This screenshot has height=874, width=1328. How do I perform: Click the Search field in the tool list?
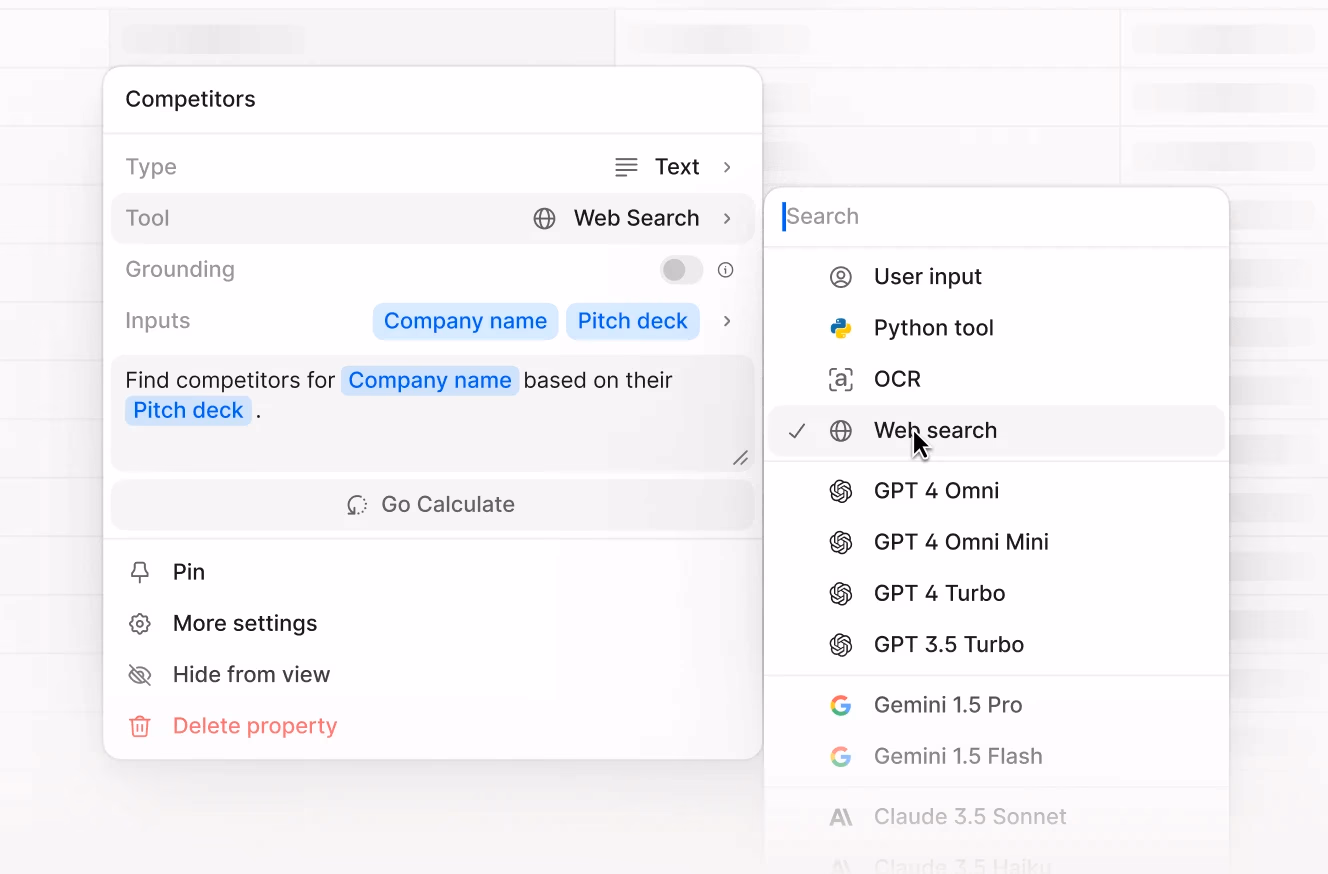pos(997,217)
